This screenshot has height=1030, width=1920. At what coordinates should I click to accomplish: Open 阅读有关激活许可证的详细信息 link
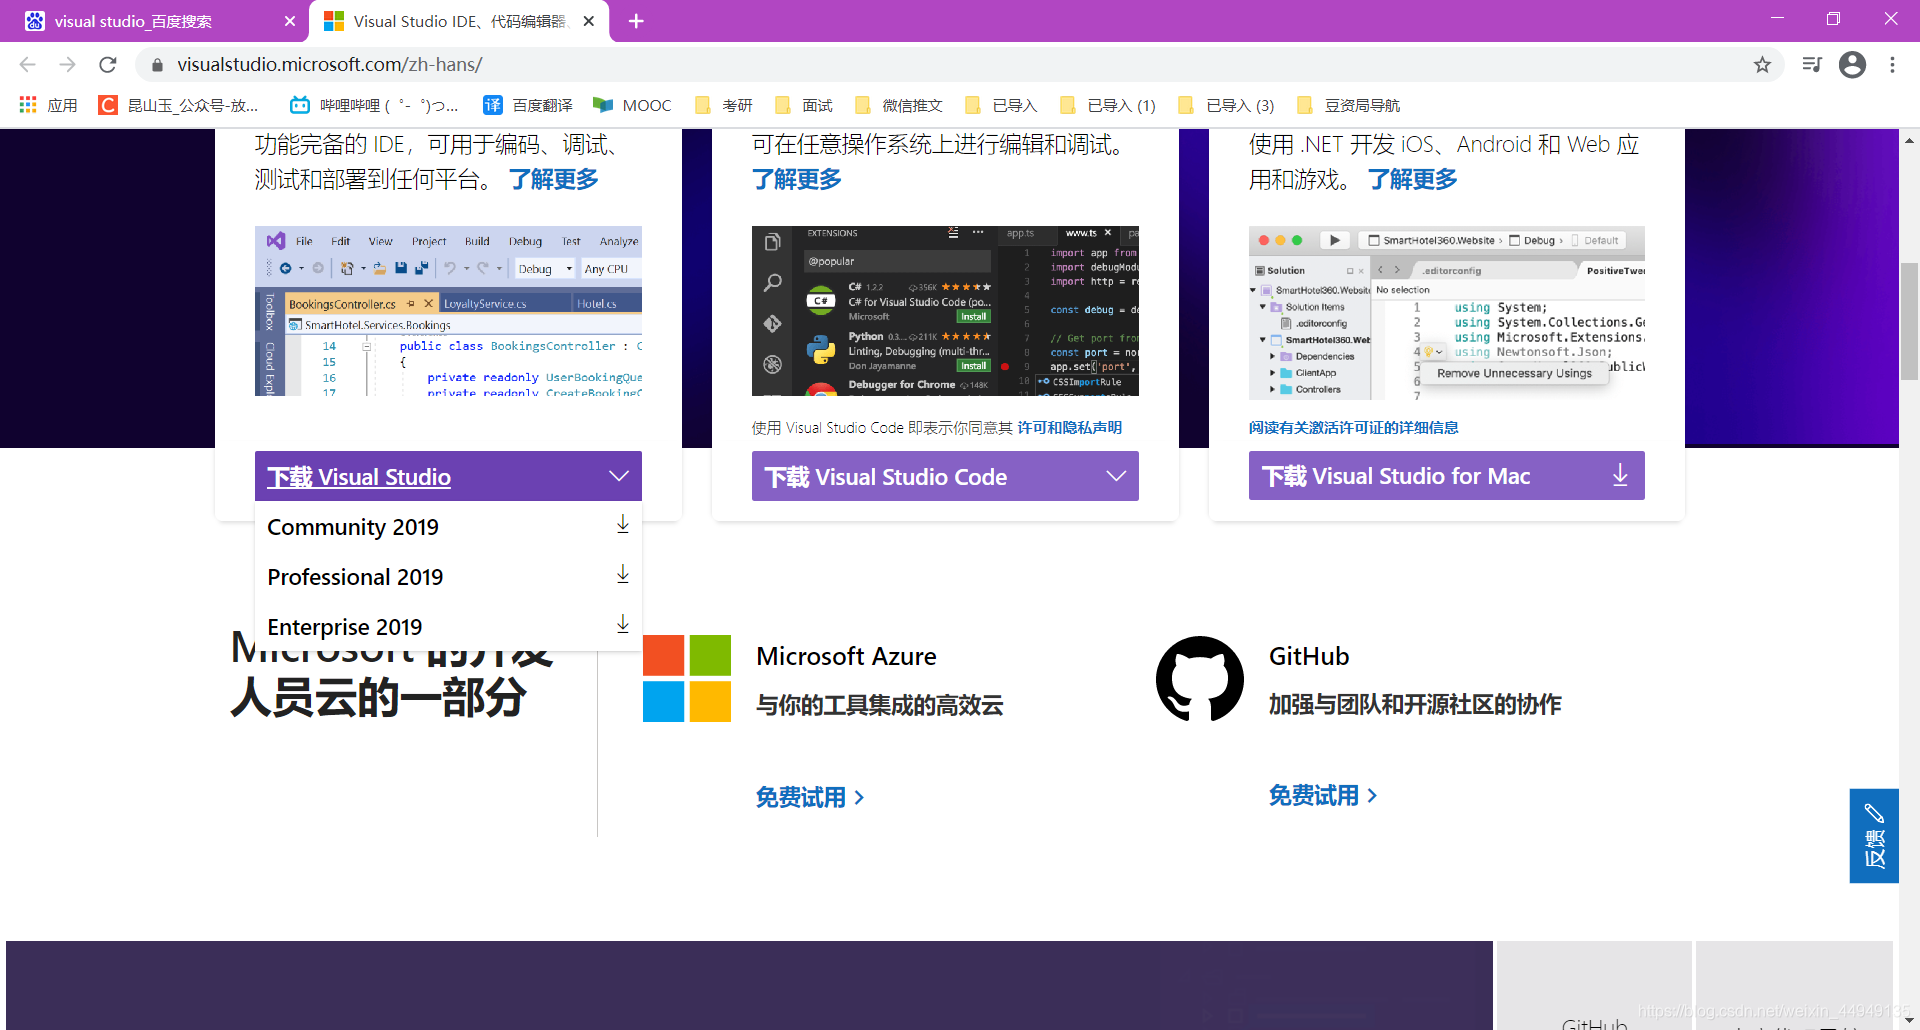1354,427
